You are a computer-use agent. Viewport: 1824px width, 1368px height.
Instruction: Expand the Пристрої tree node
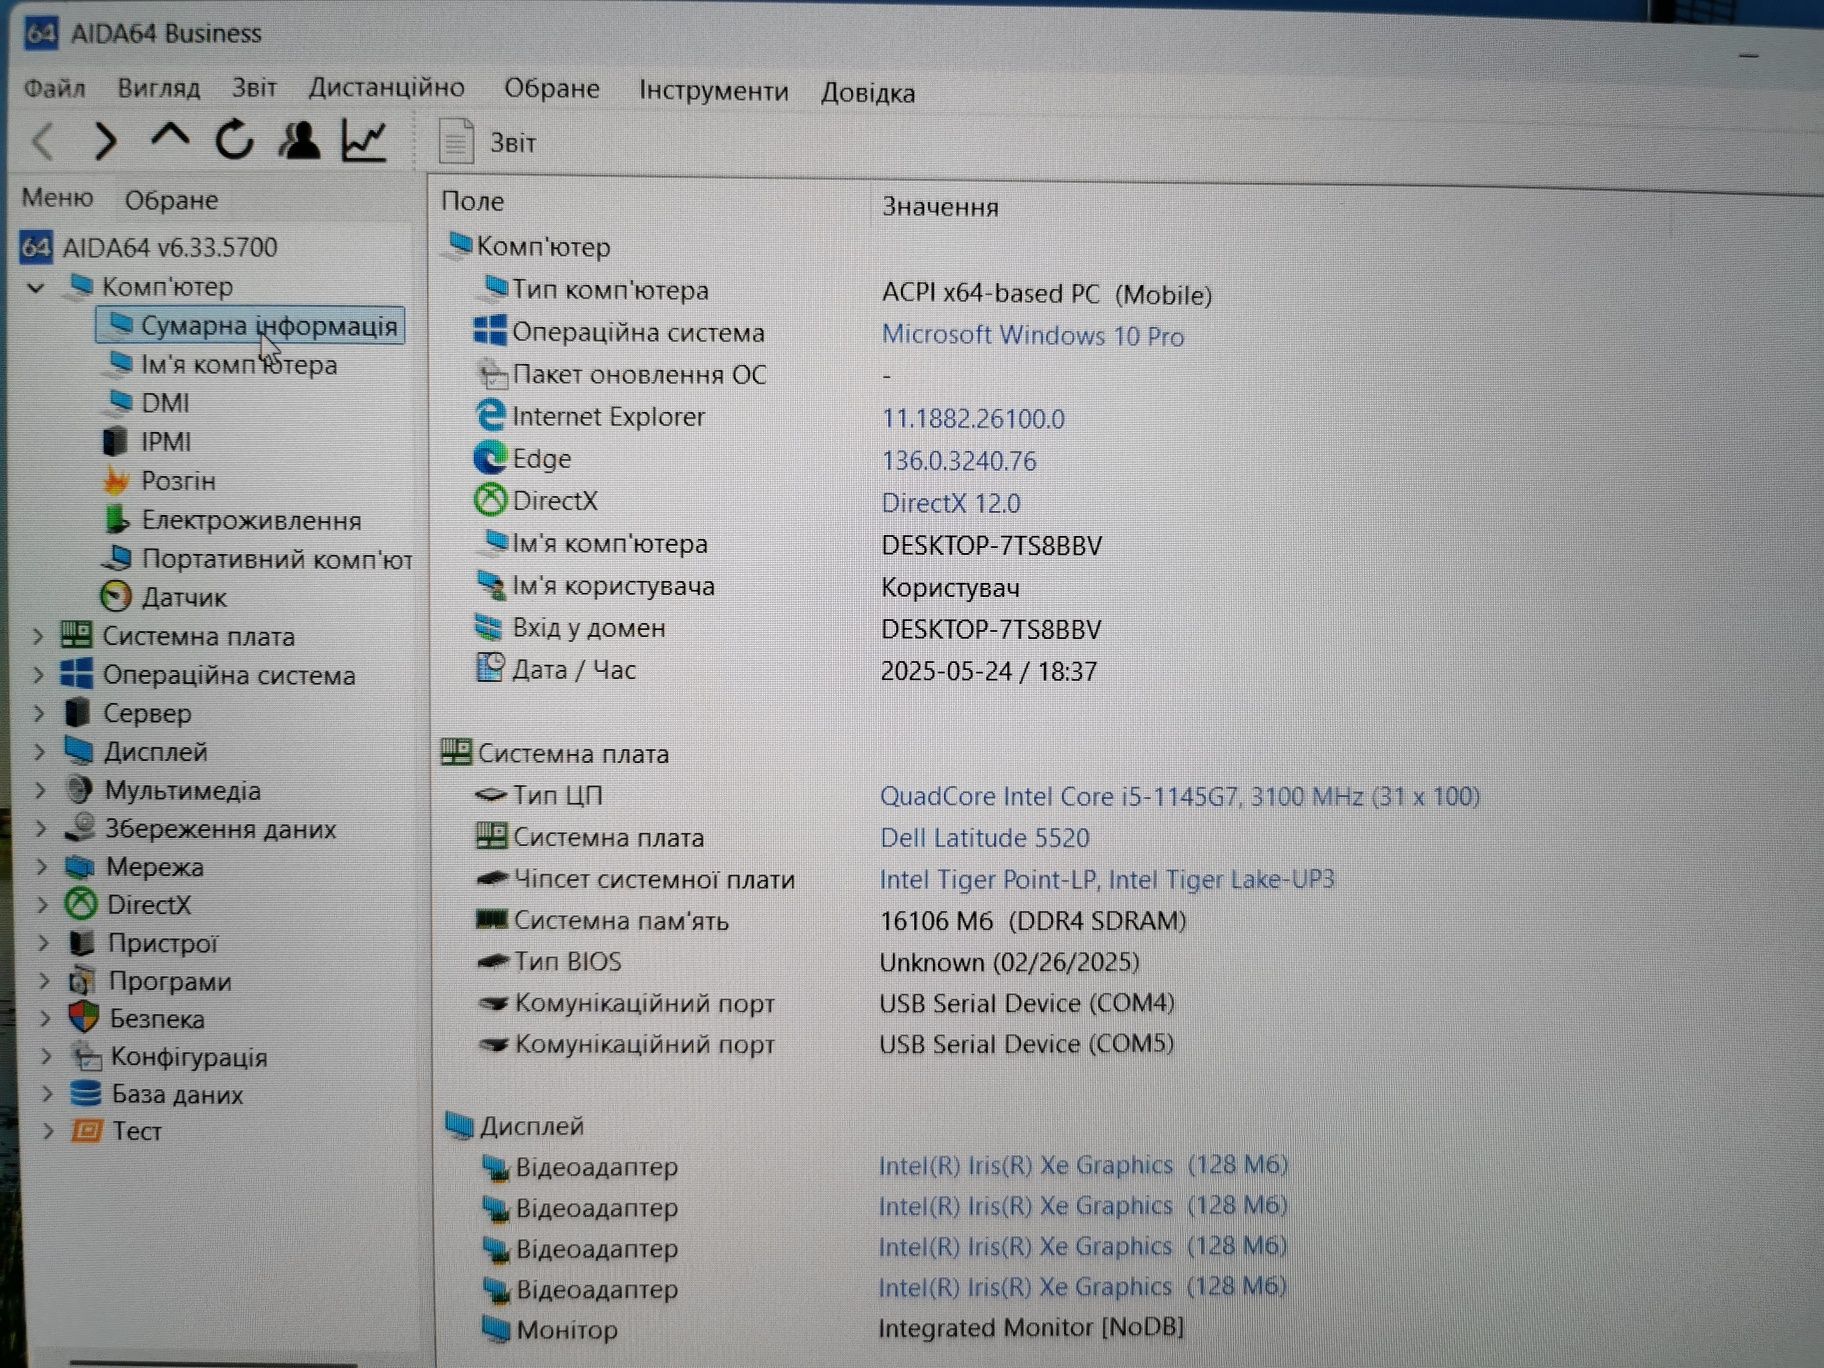coord(43,943)
